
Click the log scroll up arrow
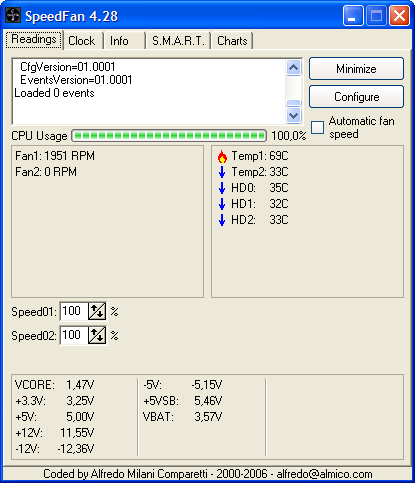(294, 68)
